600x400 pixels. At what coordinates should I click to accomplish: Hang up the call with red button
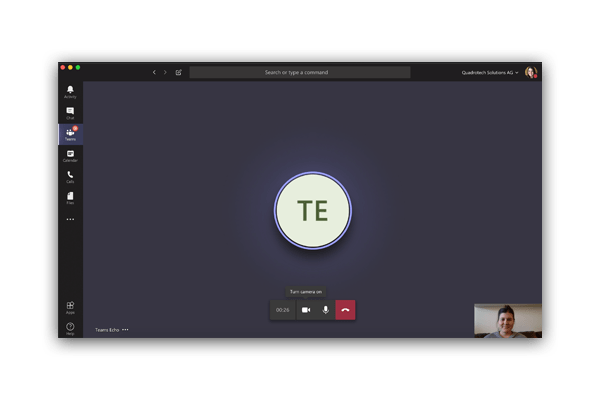click(x=345, y=310)
